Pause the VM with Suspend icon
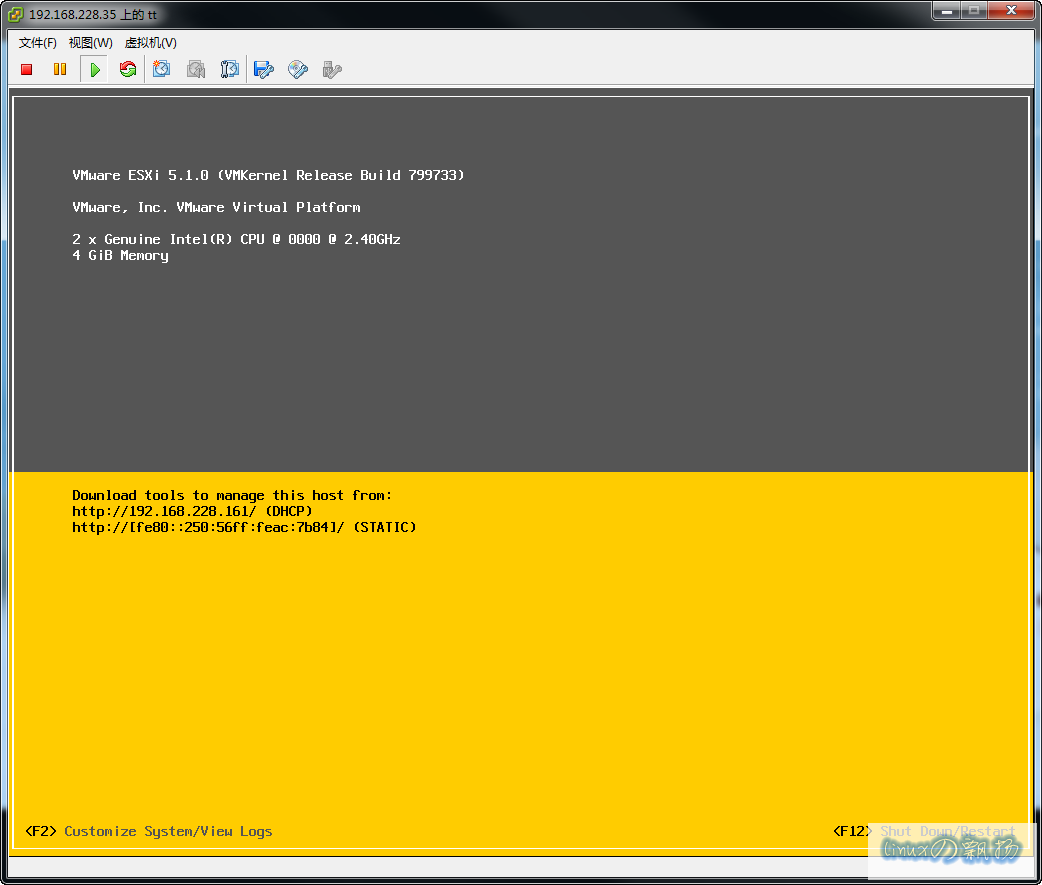Viewport: 1042px width, 885px height. point(60,69)
